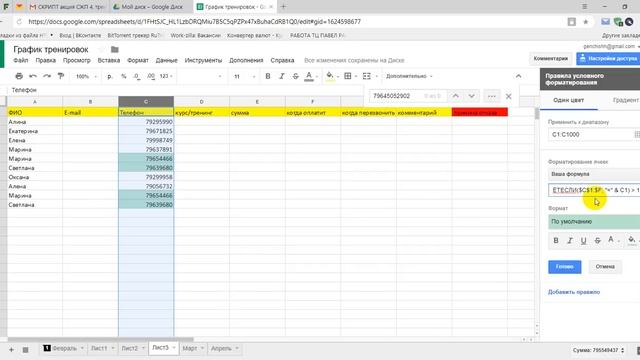Viewport: 640px width, 360px height.
Task: Open the font size 11 dropdown
Action: 244,76
